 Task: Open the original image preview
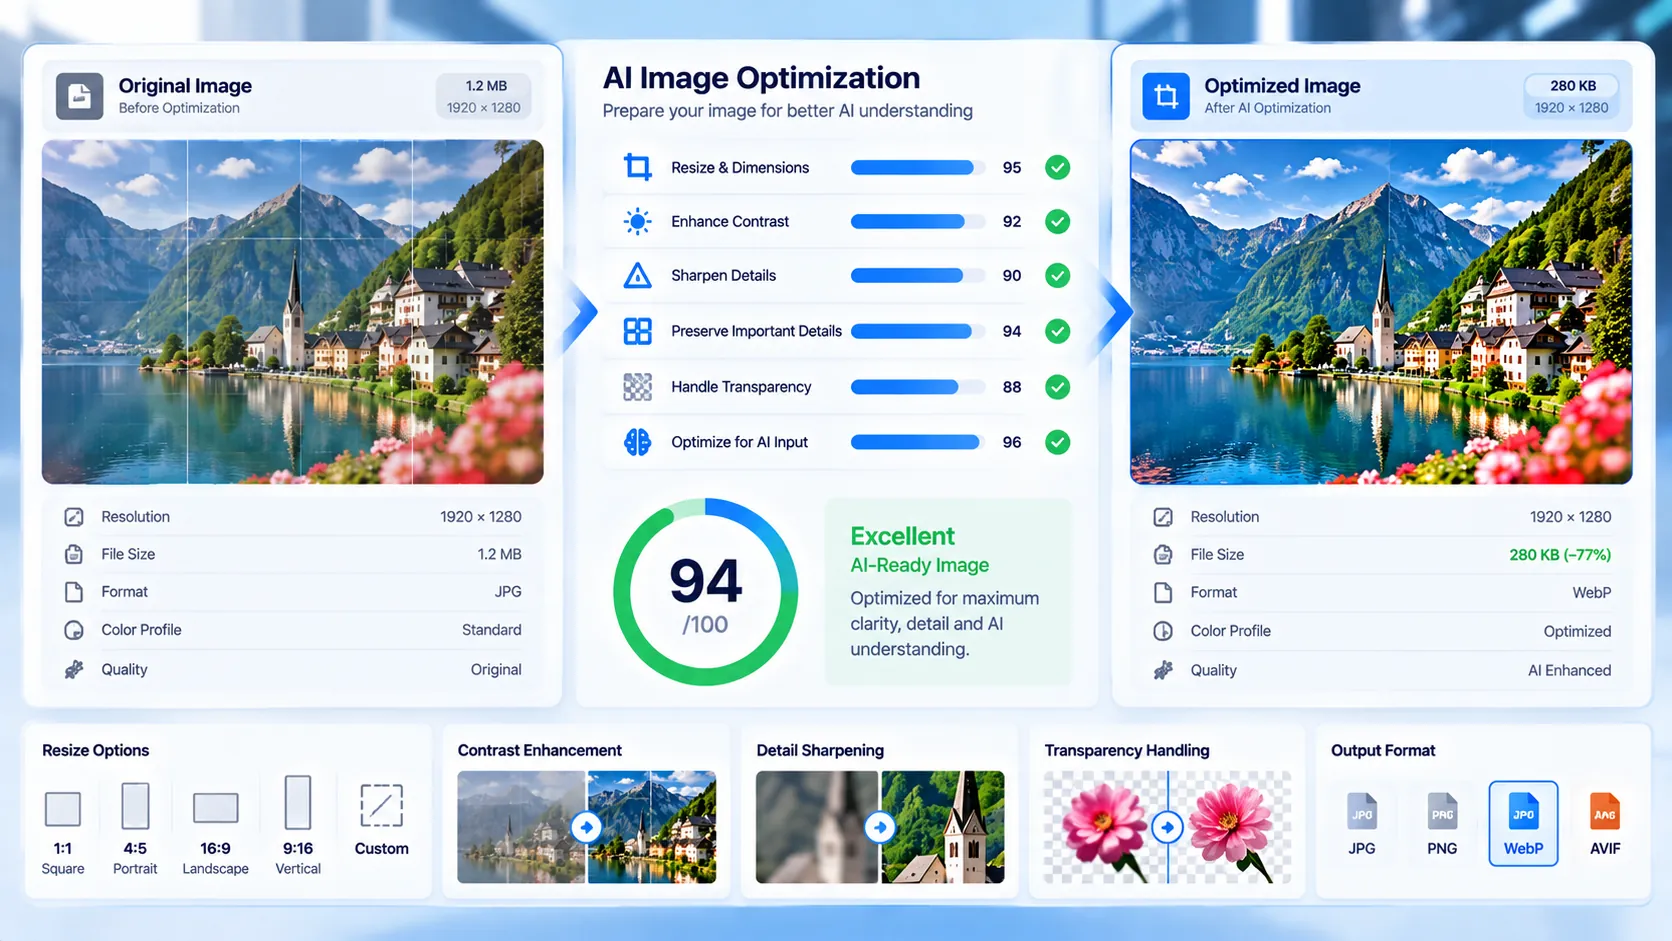click(292, 312)
